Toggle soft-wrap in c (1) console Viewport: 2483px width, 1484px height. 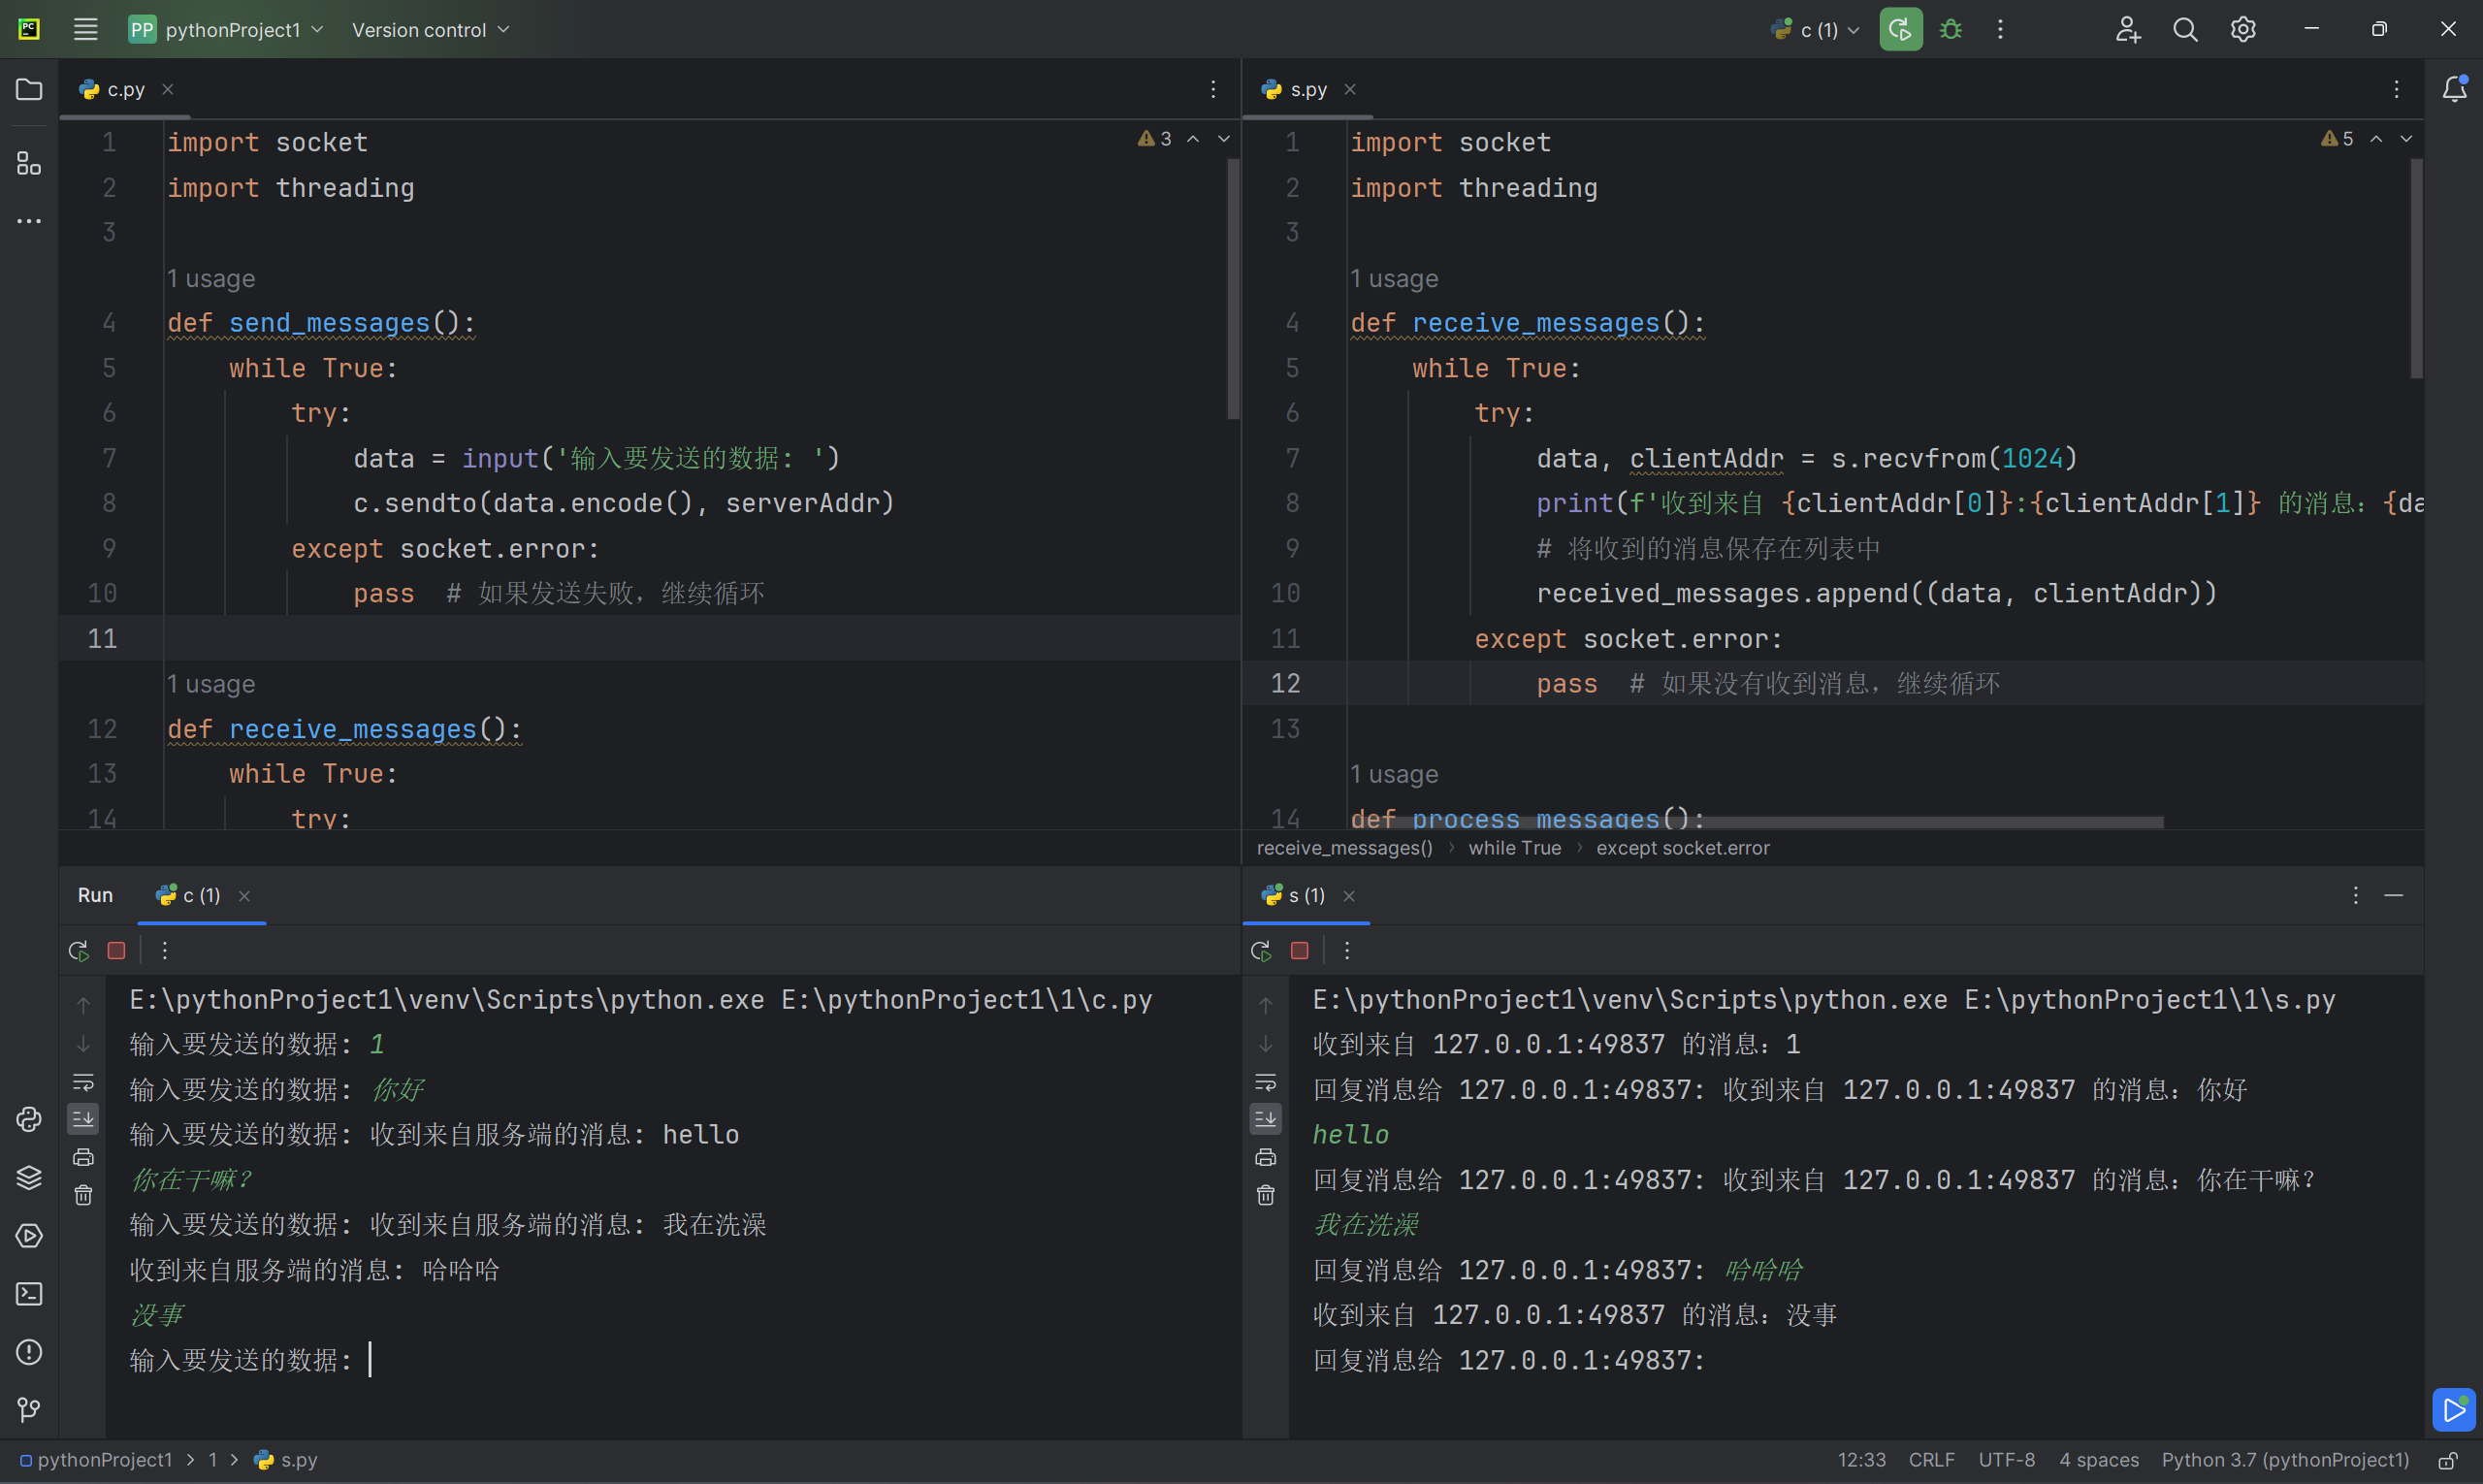(83, 1082)
